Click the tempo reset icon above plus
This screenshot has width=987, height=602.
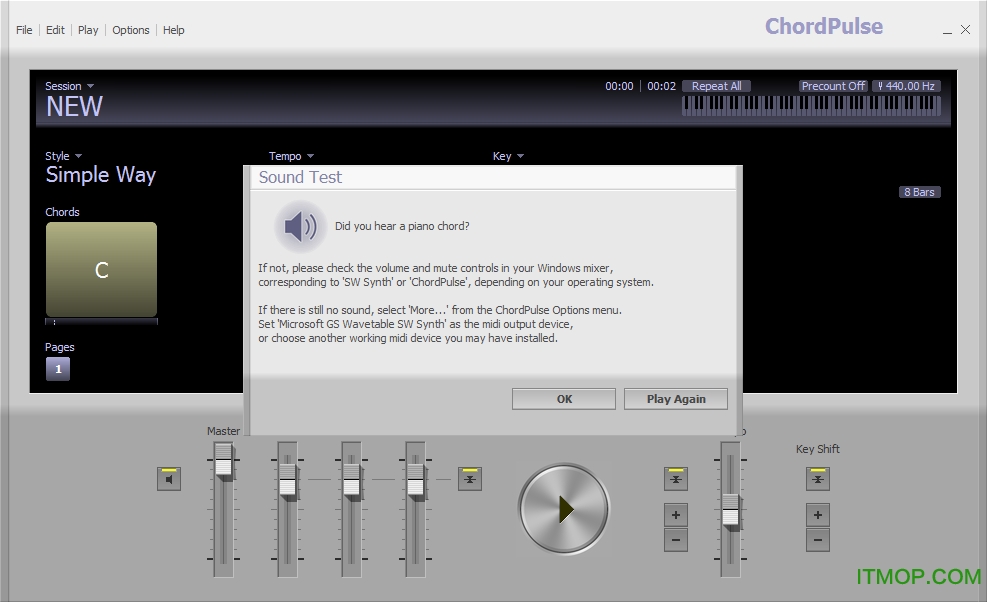[676, 479]
